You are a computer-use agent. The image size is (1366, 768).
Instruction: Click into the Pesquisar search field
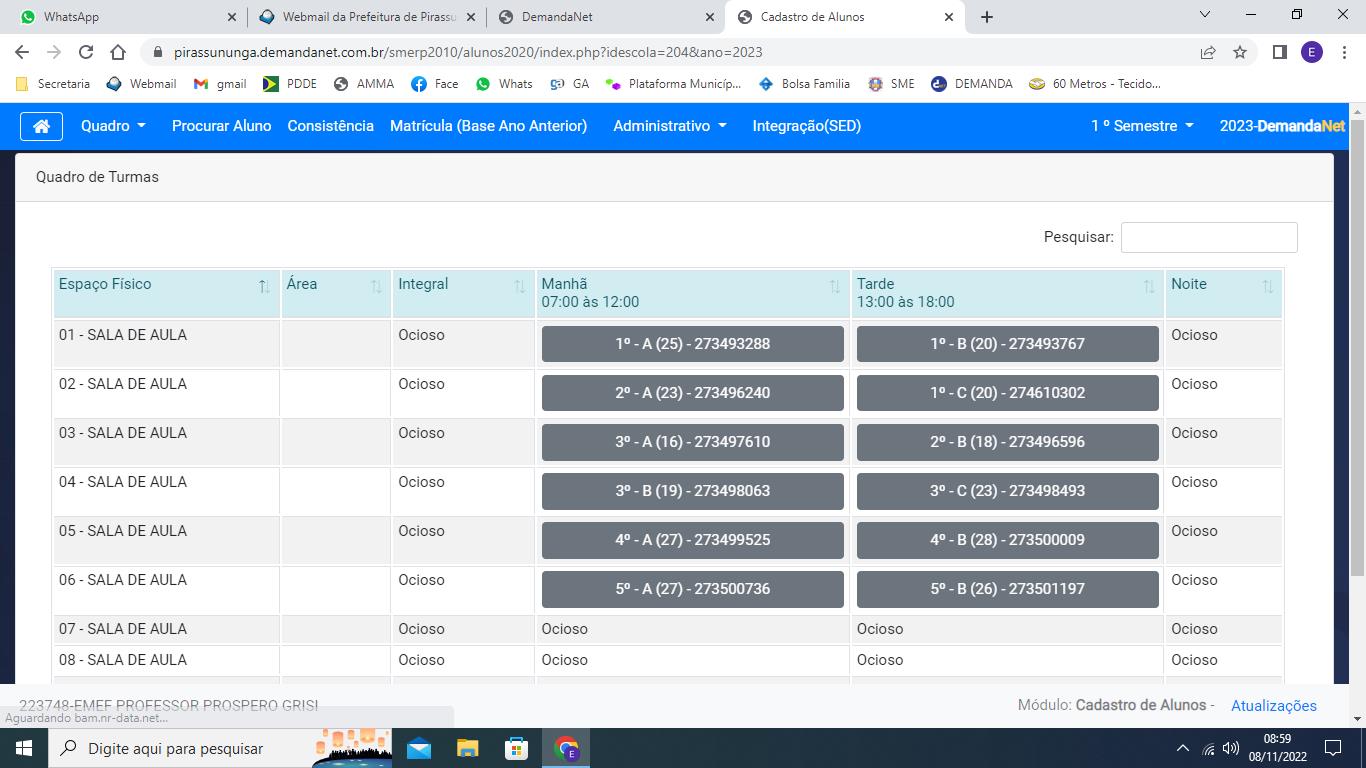pos(1208,237)
